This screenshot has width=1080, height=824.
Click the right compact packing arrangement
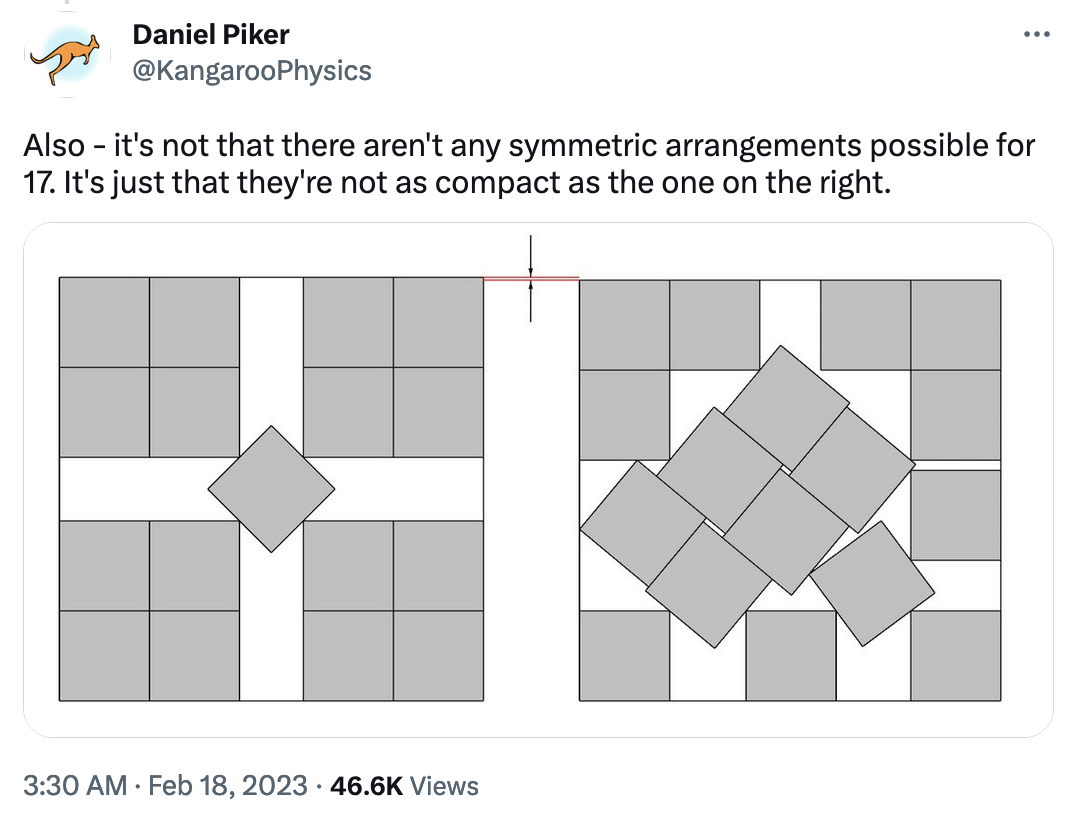coord(790,490)
